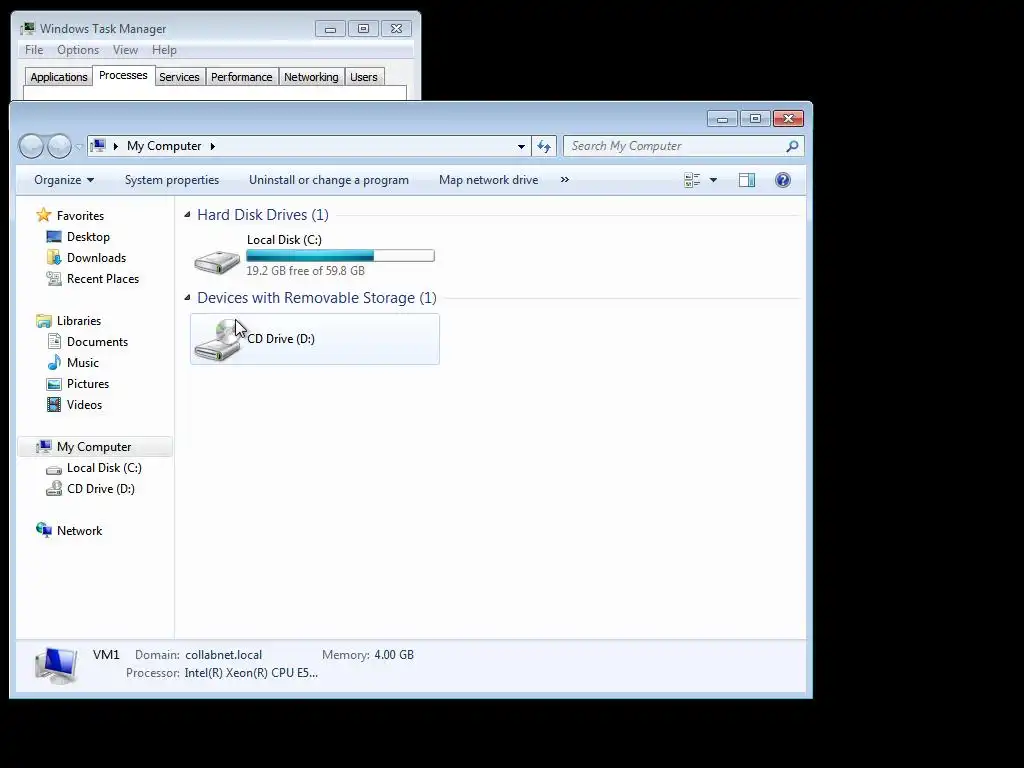Switch to Services tab in Task Manager
This screenshot has width=1024, height=768.
179,77
